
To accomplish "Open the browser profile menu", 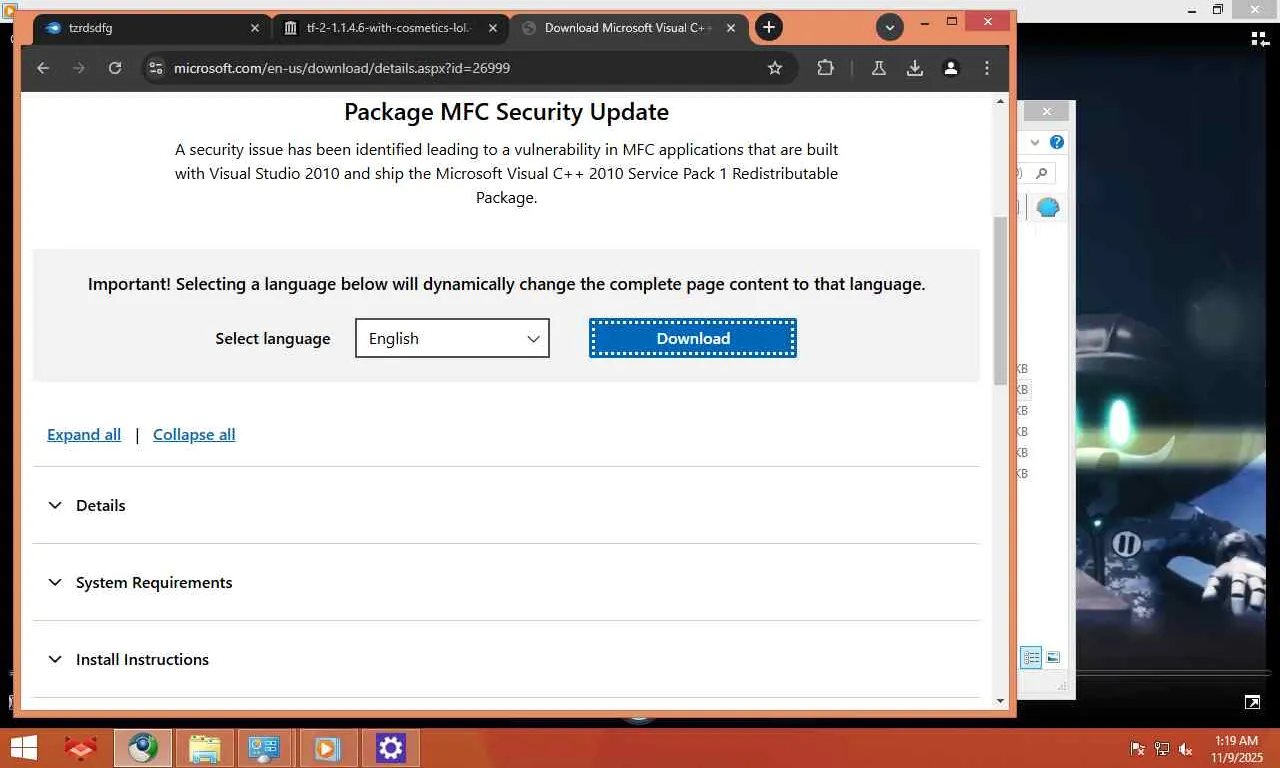I will [951, 68].
